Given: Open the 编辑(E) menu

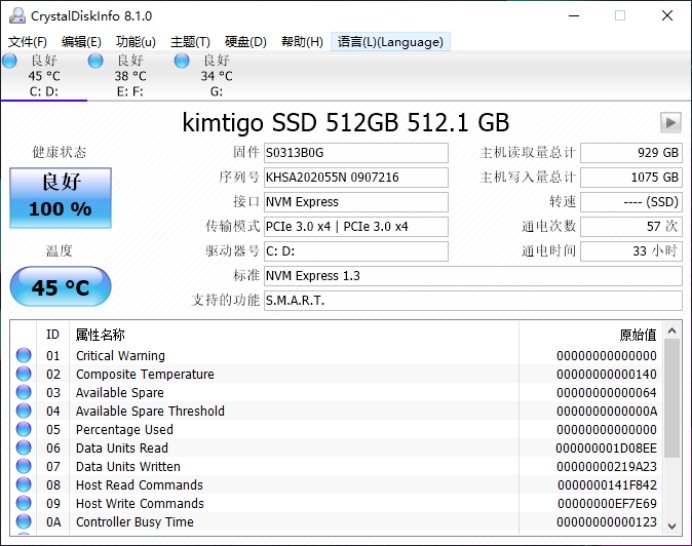Looking at the screenshot, I should [81, 42].
